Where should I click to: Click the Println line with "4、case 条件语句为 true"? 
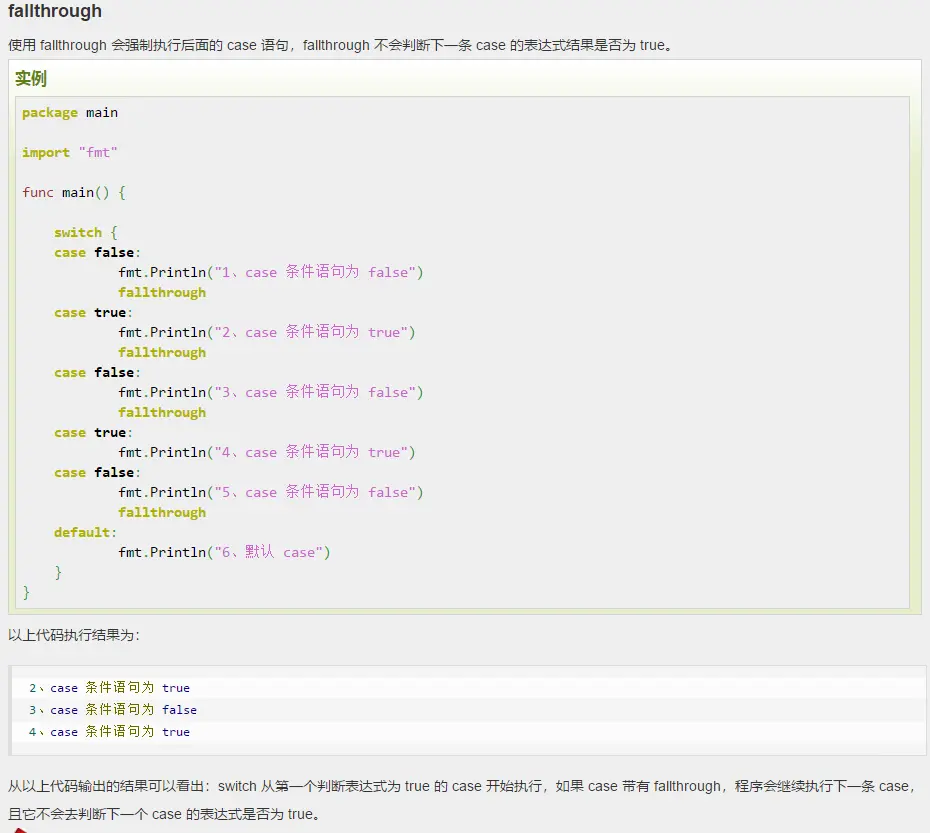(x=266, y=452)
